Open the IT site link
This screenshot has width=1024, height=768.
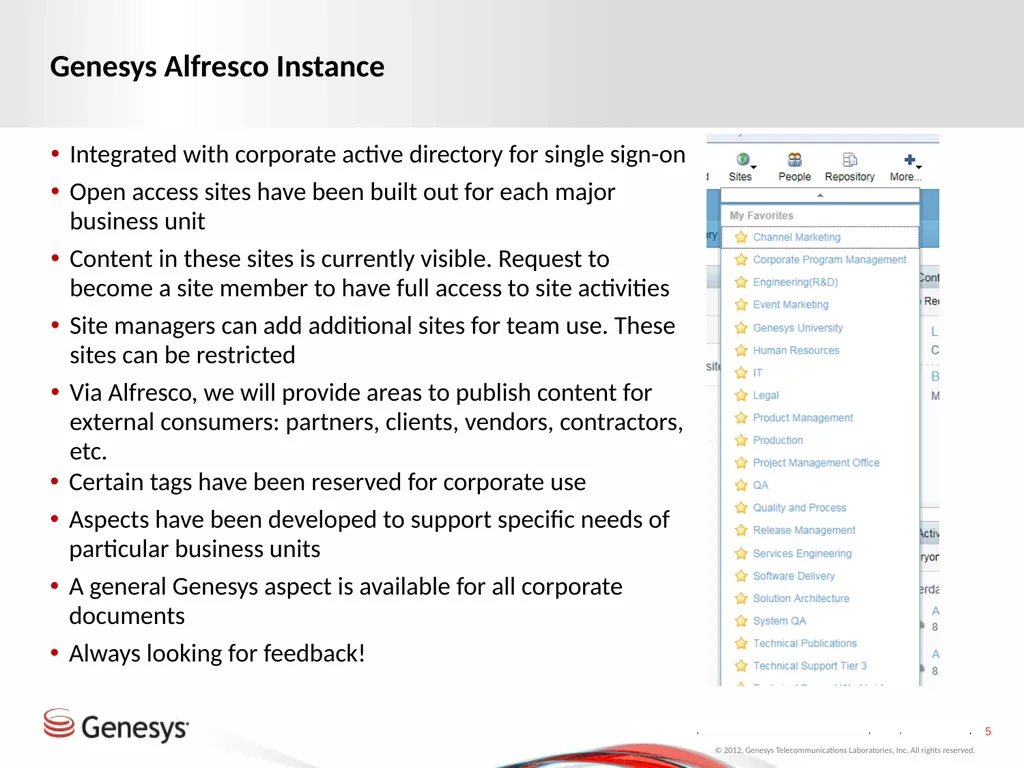(x=758, y=373)
